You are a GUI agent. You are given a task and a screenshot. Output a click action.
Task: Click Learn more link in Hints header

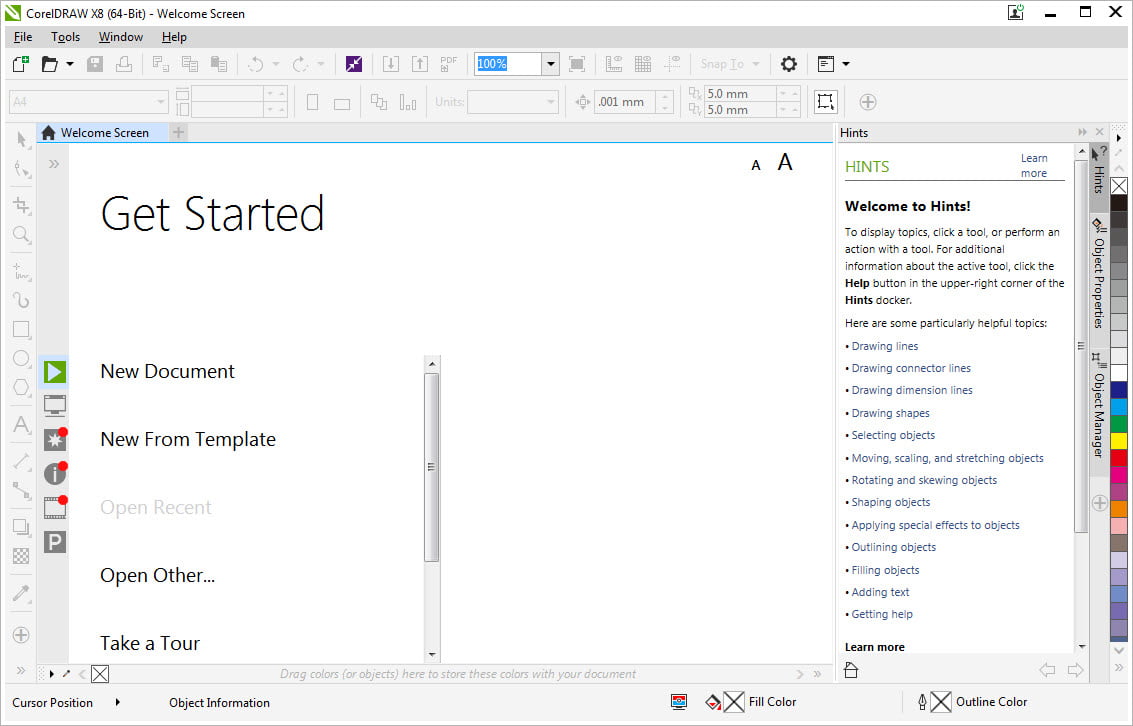1034,165
